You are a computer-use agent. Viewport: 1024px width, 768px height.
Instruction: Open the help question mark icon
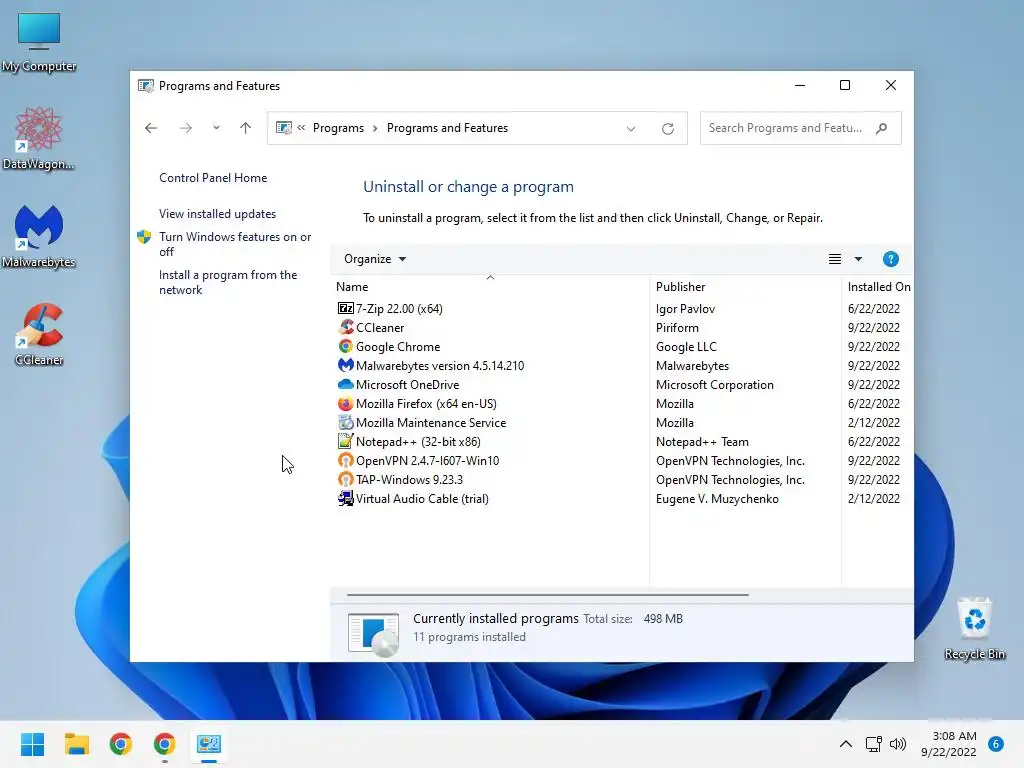tap(890, 259)
